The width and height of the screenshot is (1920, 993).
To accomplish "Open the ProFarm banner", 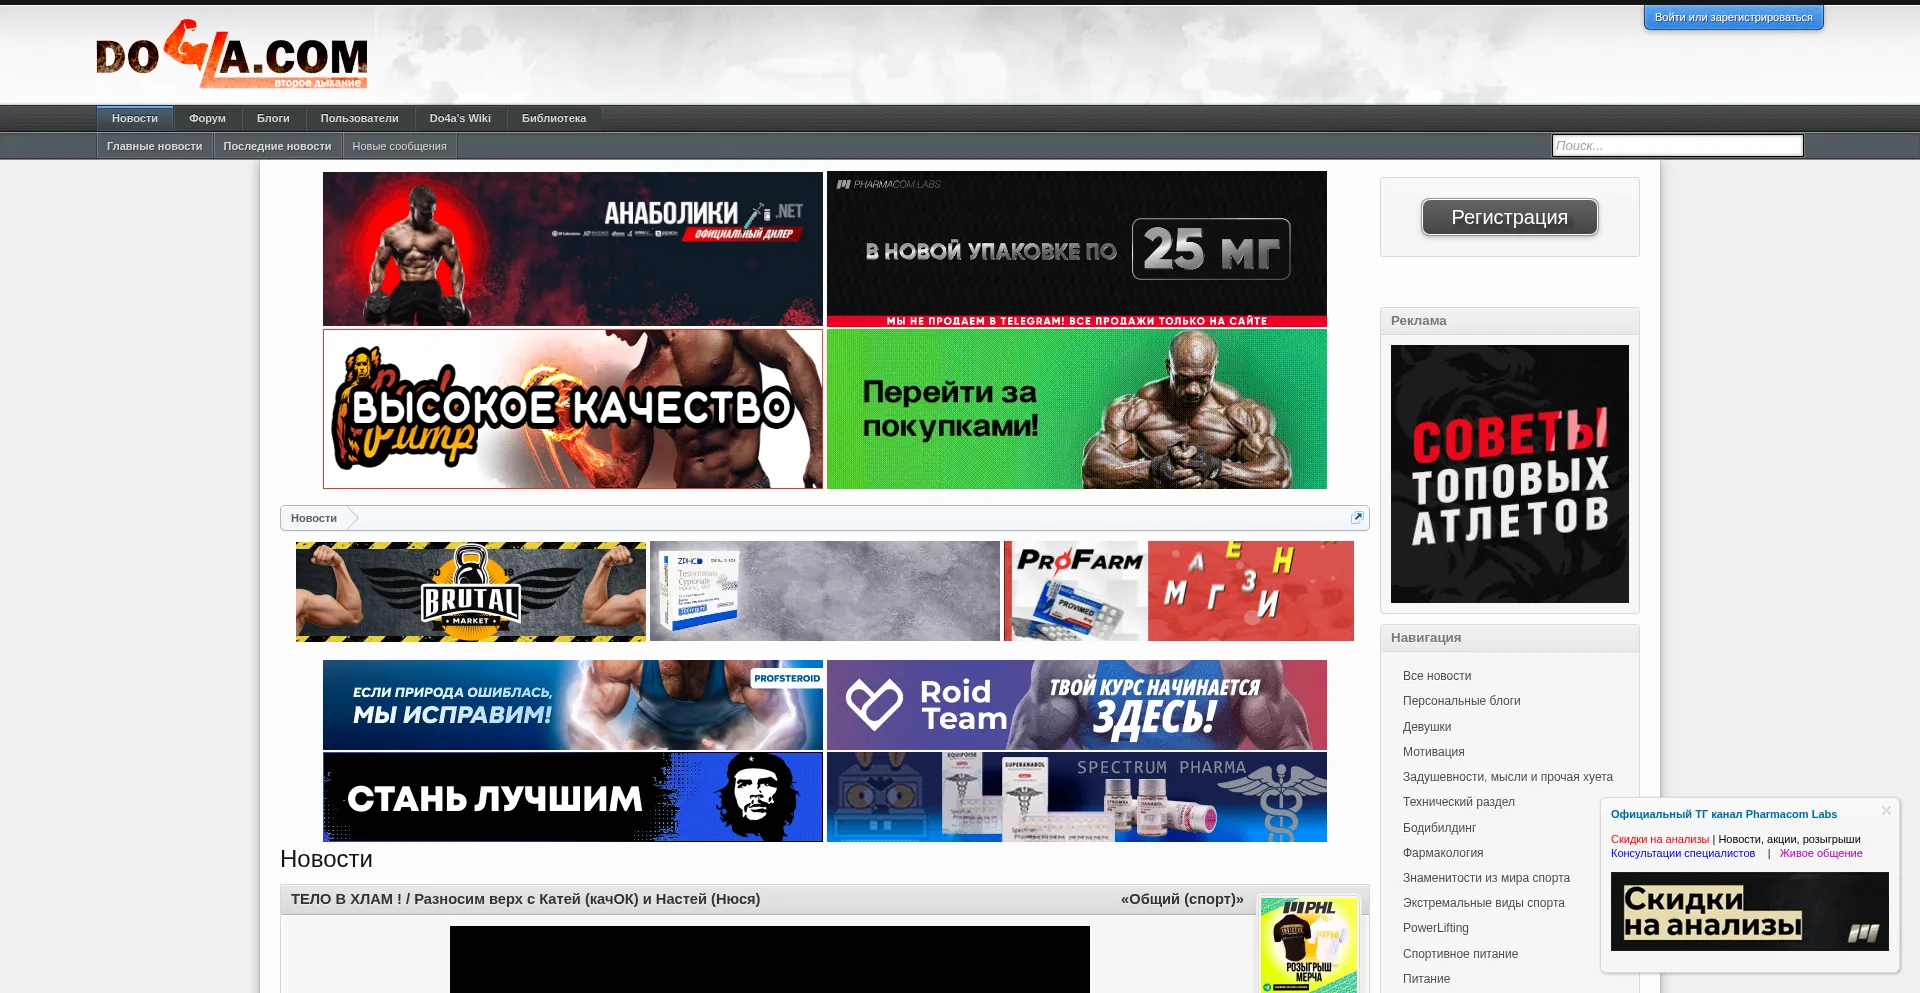I will (1179, 591).
